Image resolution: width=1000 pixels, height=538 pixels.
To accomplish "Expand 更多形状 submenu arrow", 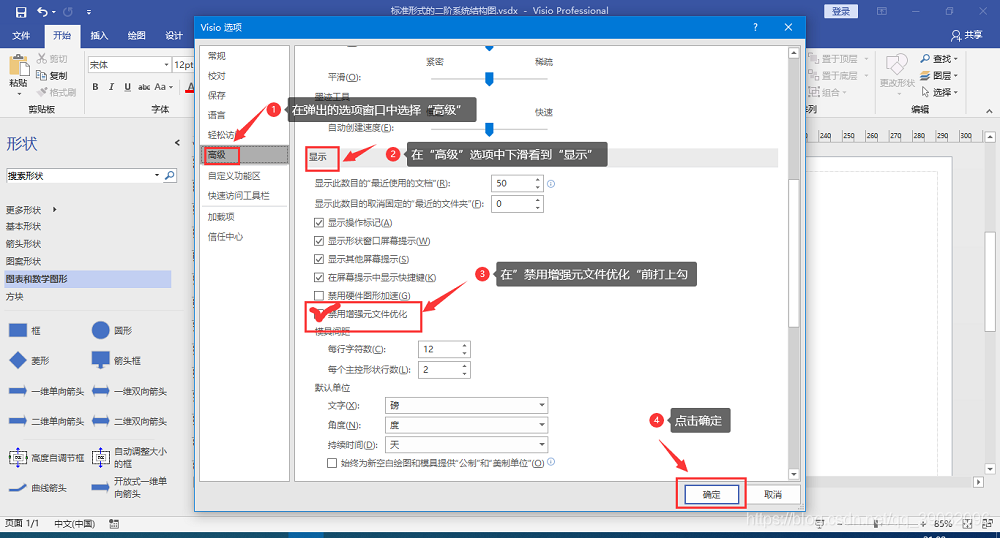I will click(x=55, y=209).
